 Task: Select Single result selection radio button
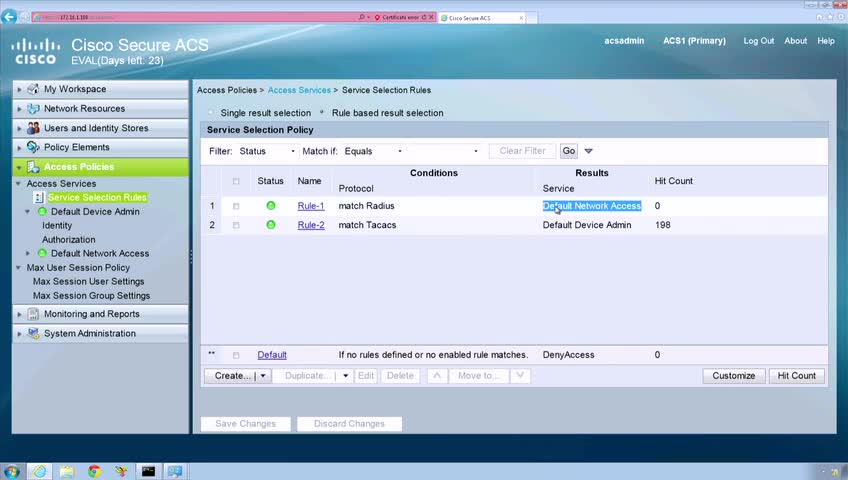tap(211, 113)
